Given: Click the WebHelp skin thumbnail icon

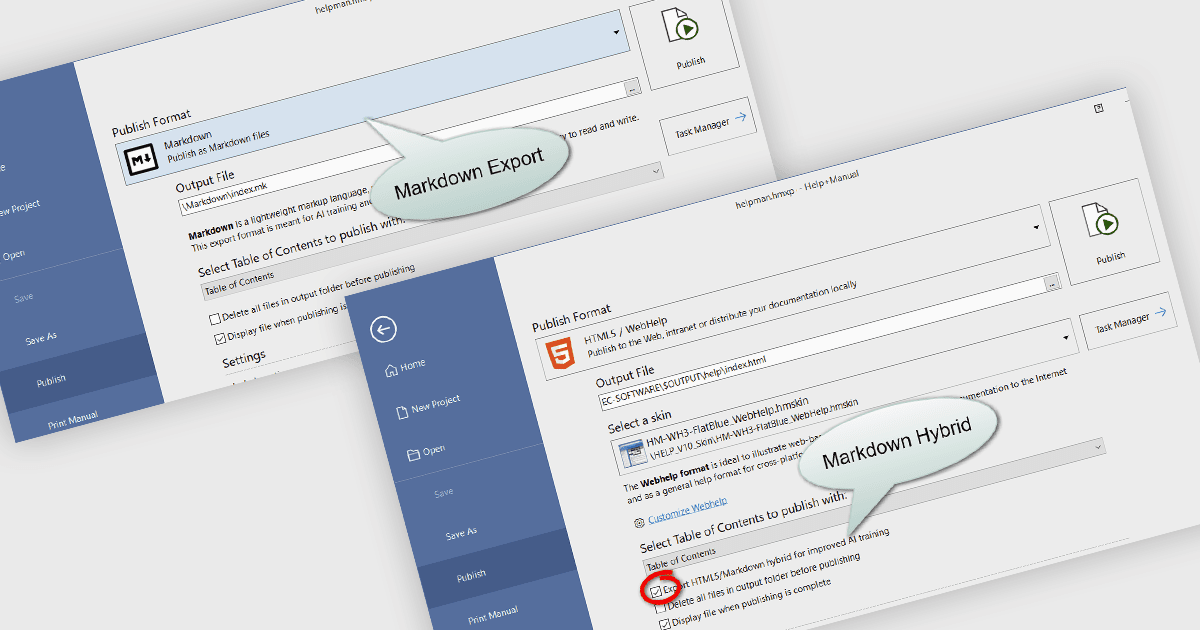Looking at the screenshot, I should pyautogui.click(x=632, y=452).
